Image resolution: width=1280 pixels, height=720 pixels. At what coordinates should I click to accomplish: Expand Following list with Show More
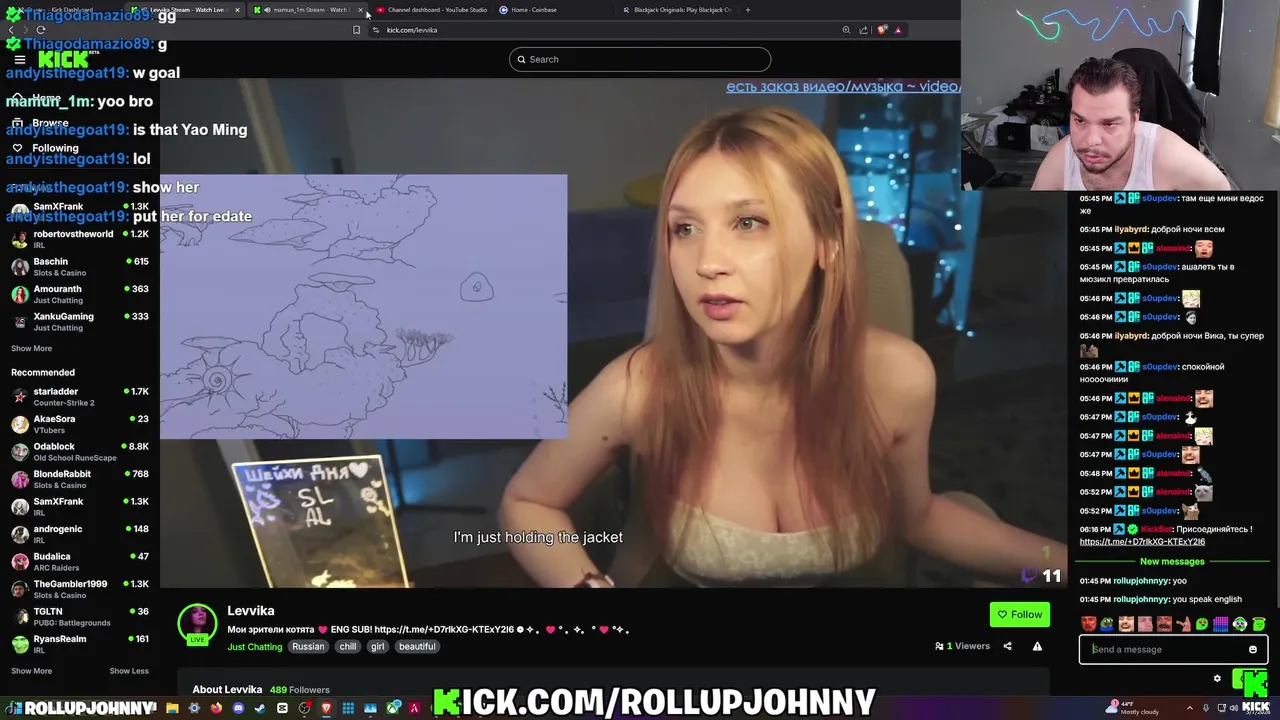point(31,348)
